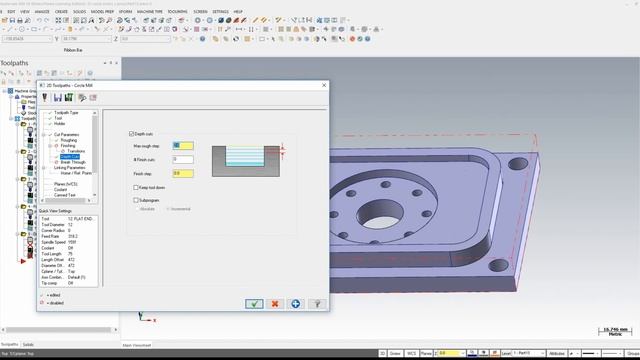Image resolution: width=640 pixels, height=360 pixels.
Task: Click the Max rough step input field
Action: coord(183,145)
